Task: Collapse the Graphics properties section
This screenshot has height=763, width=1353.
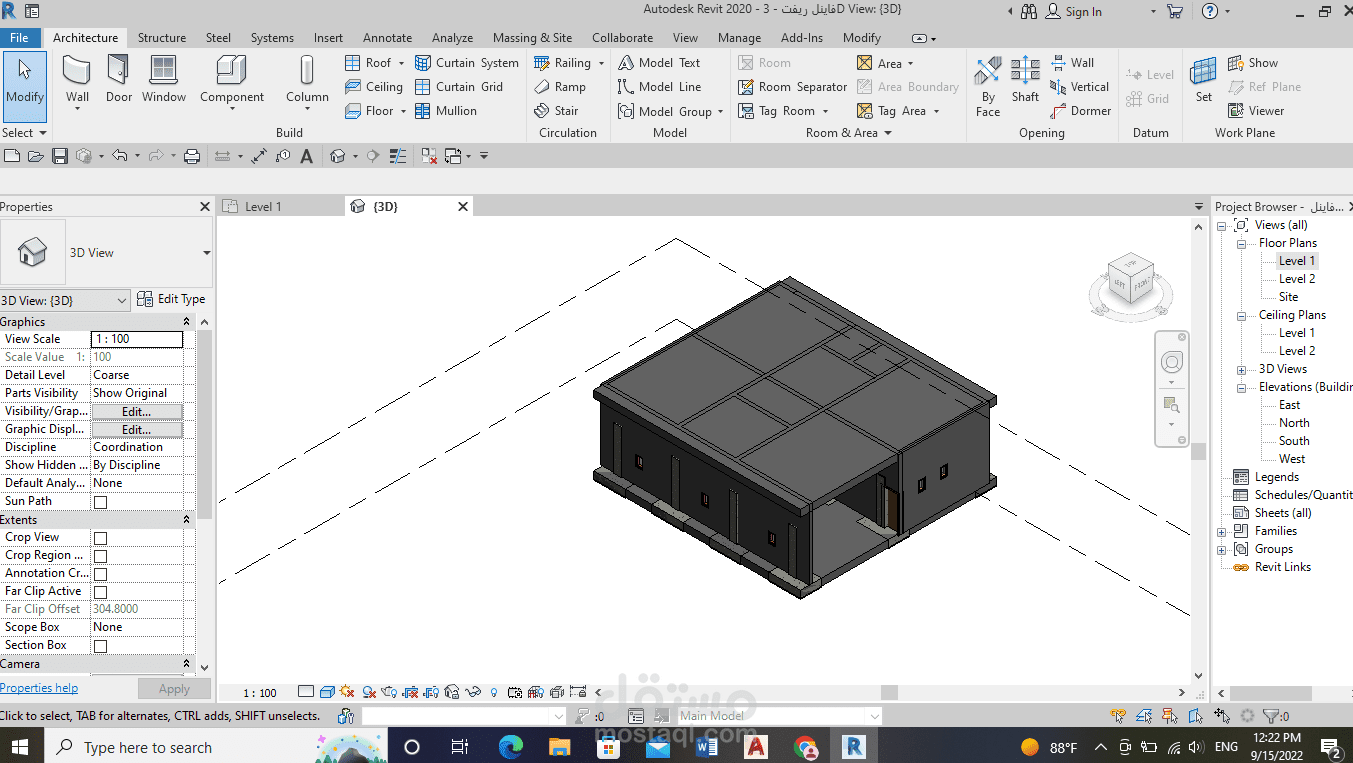Action: click(x=186, y=322)
